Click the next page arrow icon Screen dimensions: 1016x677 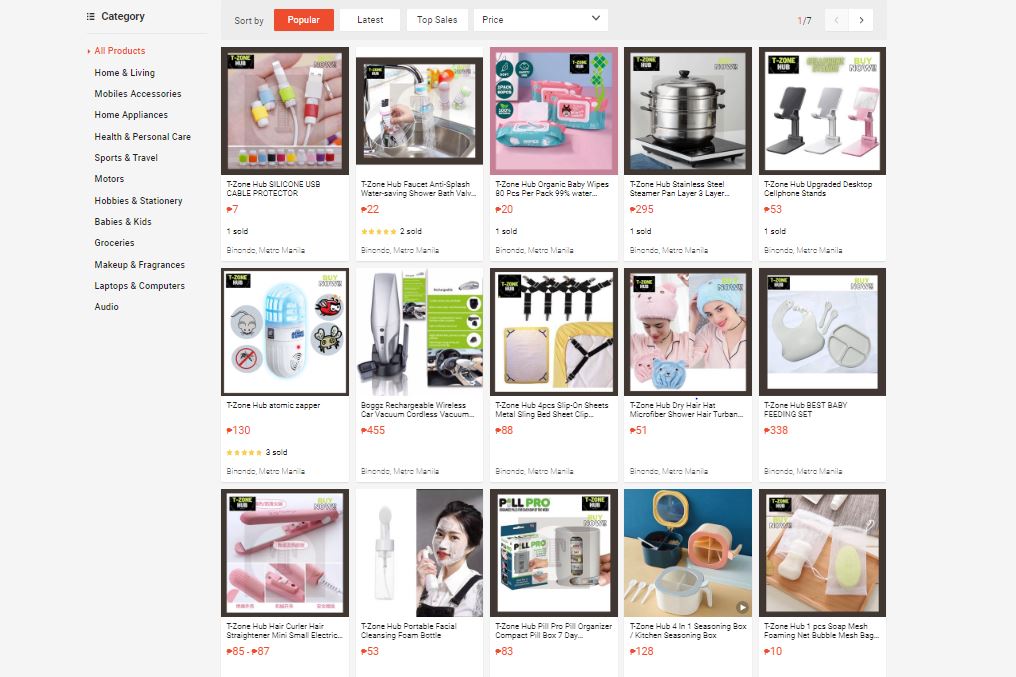click(x=861, y=20)
